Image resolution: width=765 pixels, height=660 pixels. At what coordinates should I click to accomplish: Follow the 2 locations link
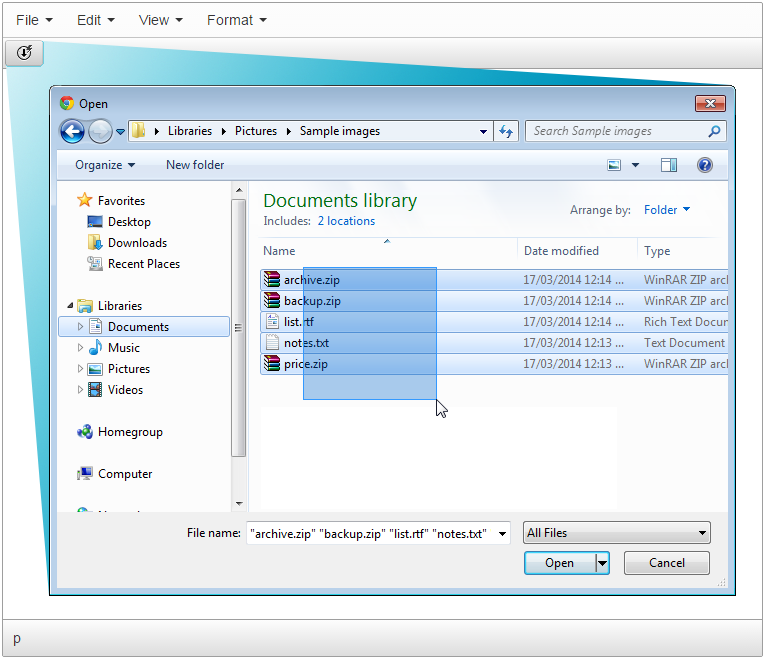[346, 221]
